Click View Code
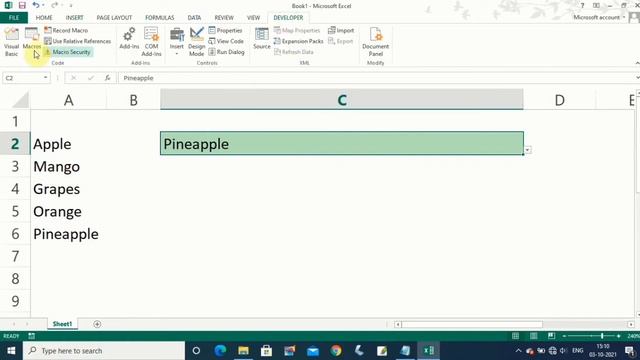 click(x=226, y=41)
